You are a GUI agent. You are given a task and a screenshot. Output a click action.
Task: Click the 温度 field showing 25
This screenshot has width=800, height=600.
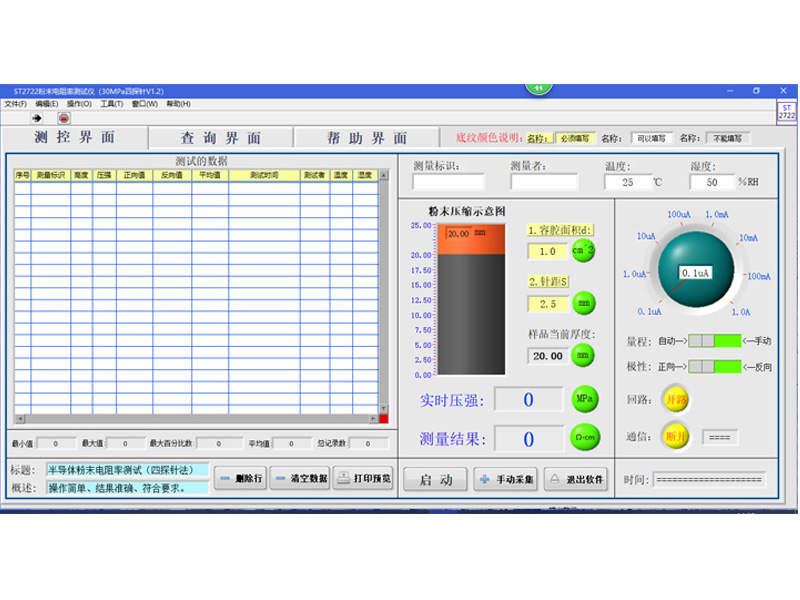[628, 182]
